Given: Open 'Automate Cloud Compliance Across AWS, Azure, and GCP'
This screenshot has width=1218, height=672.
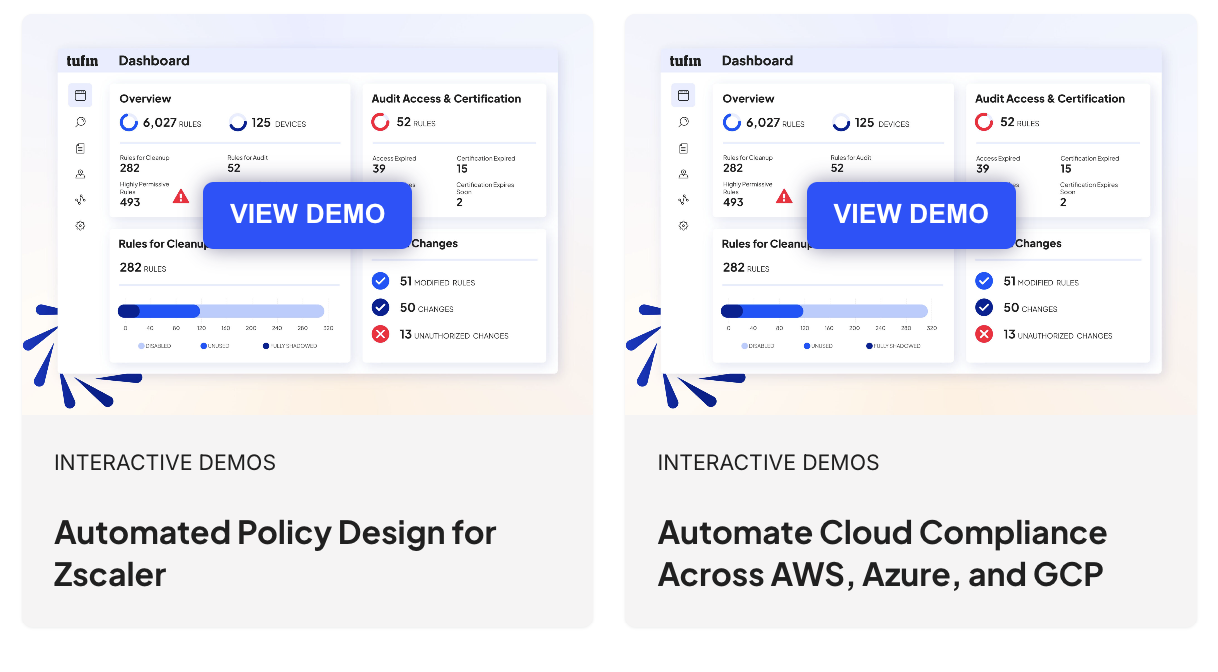Looking at the screenshot, I should (881, 553).
